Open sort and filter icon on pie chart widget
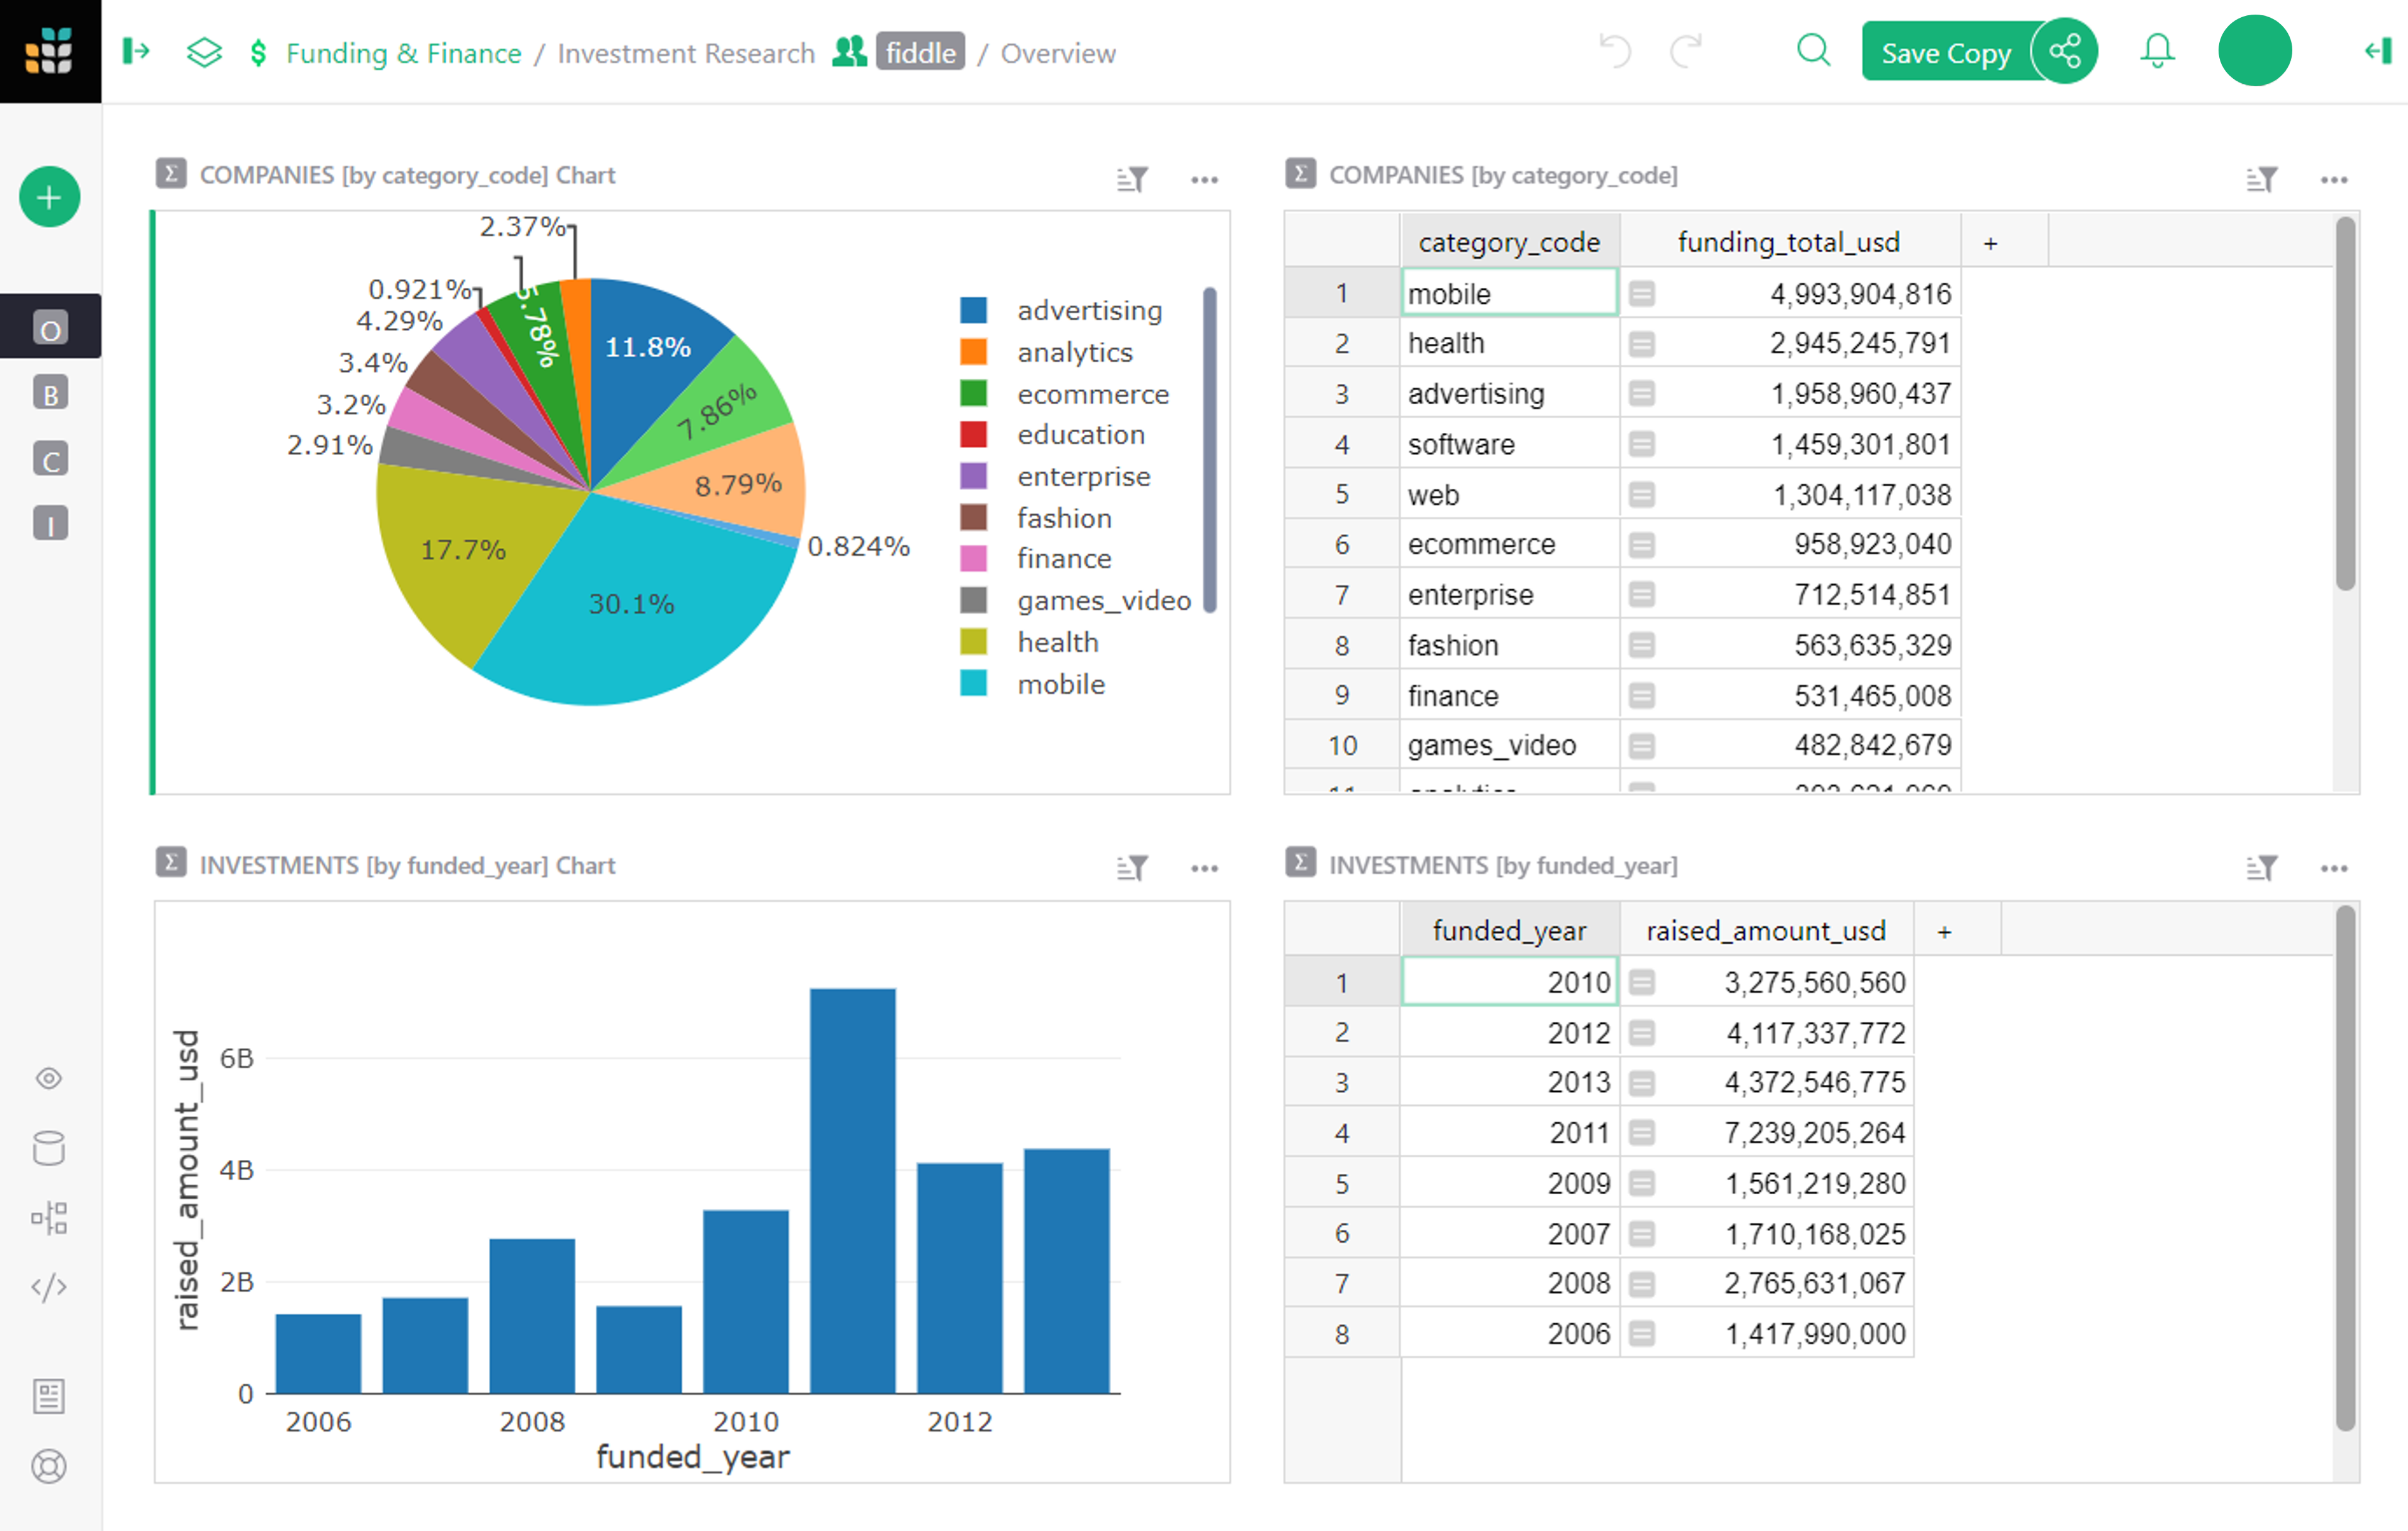The image size is (2408, 1531). pos(1132,179)
